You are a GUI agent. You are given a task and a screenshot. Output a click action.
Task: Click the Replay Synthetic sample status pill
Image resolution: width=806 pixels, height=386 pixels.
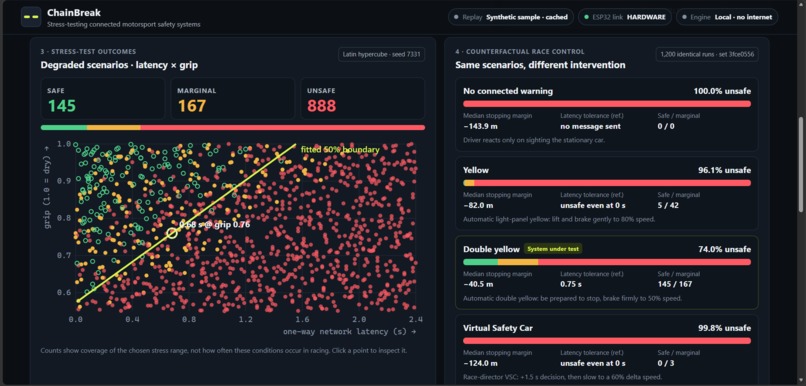point(511,17)
